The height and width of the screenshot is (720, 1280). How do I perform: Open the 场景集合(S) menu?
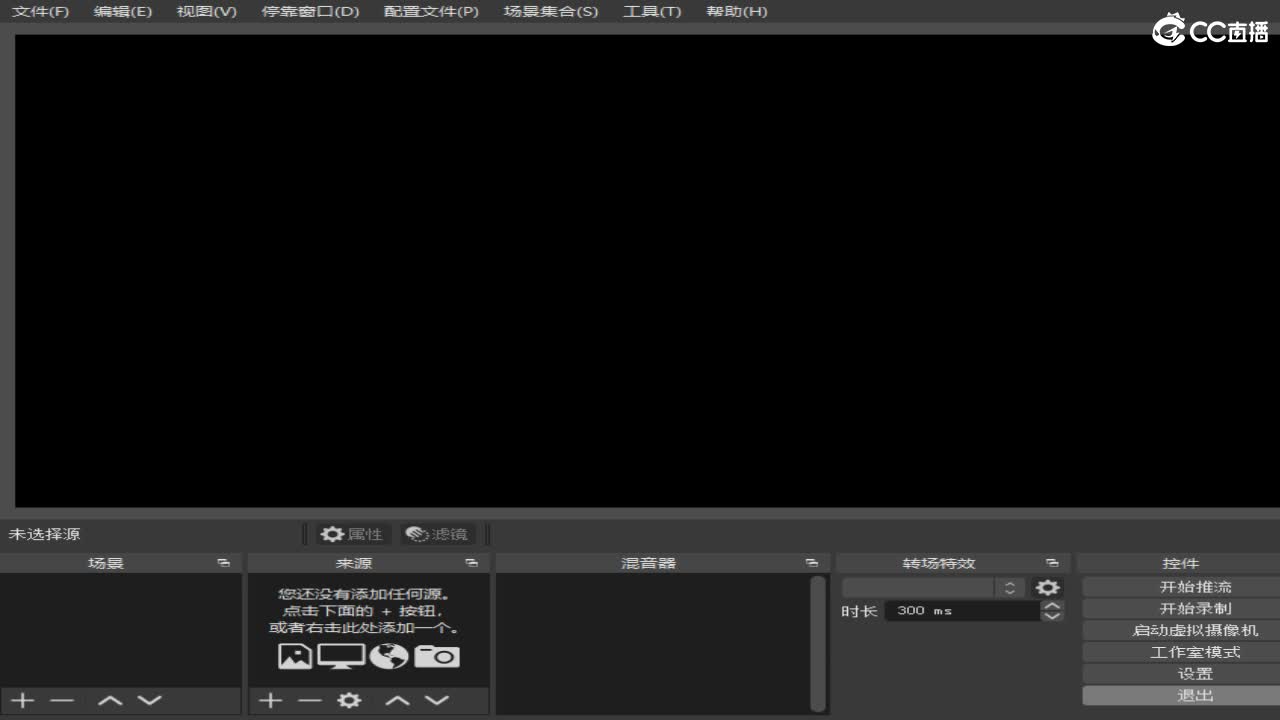551,11
